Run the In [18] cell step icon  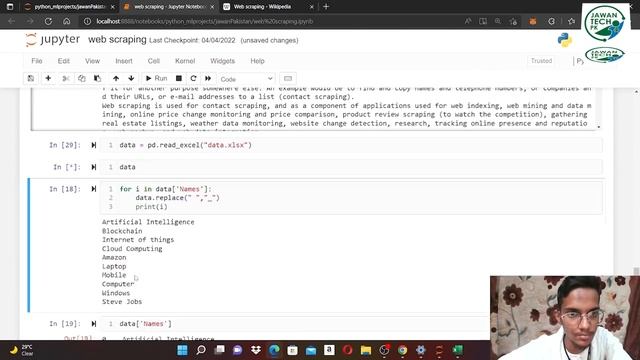[x=93, y=189]
